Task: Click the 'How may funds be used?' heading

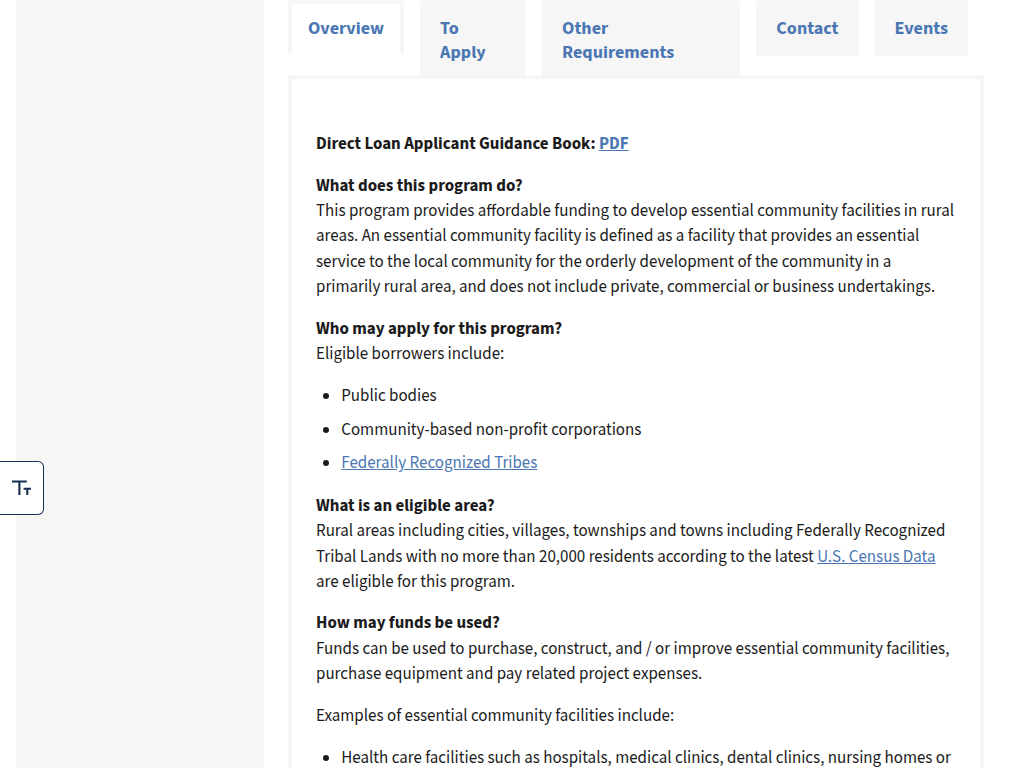Action: click(x=408, y=622)
